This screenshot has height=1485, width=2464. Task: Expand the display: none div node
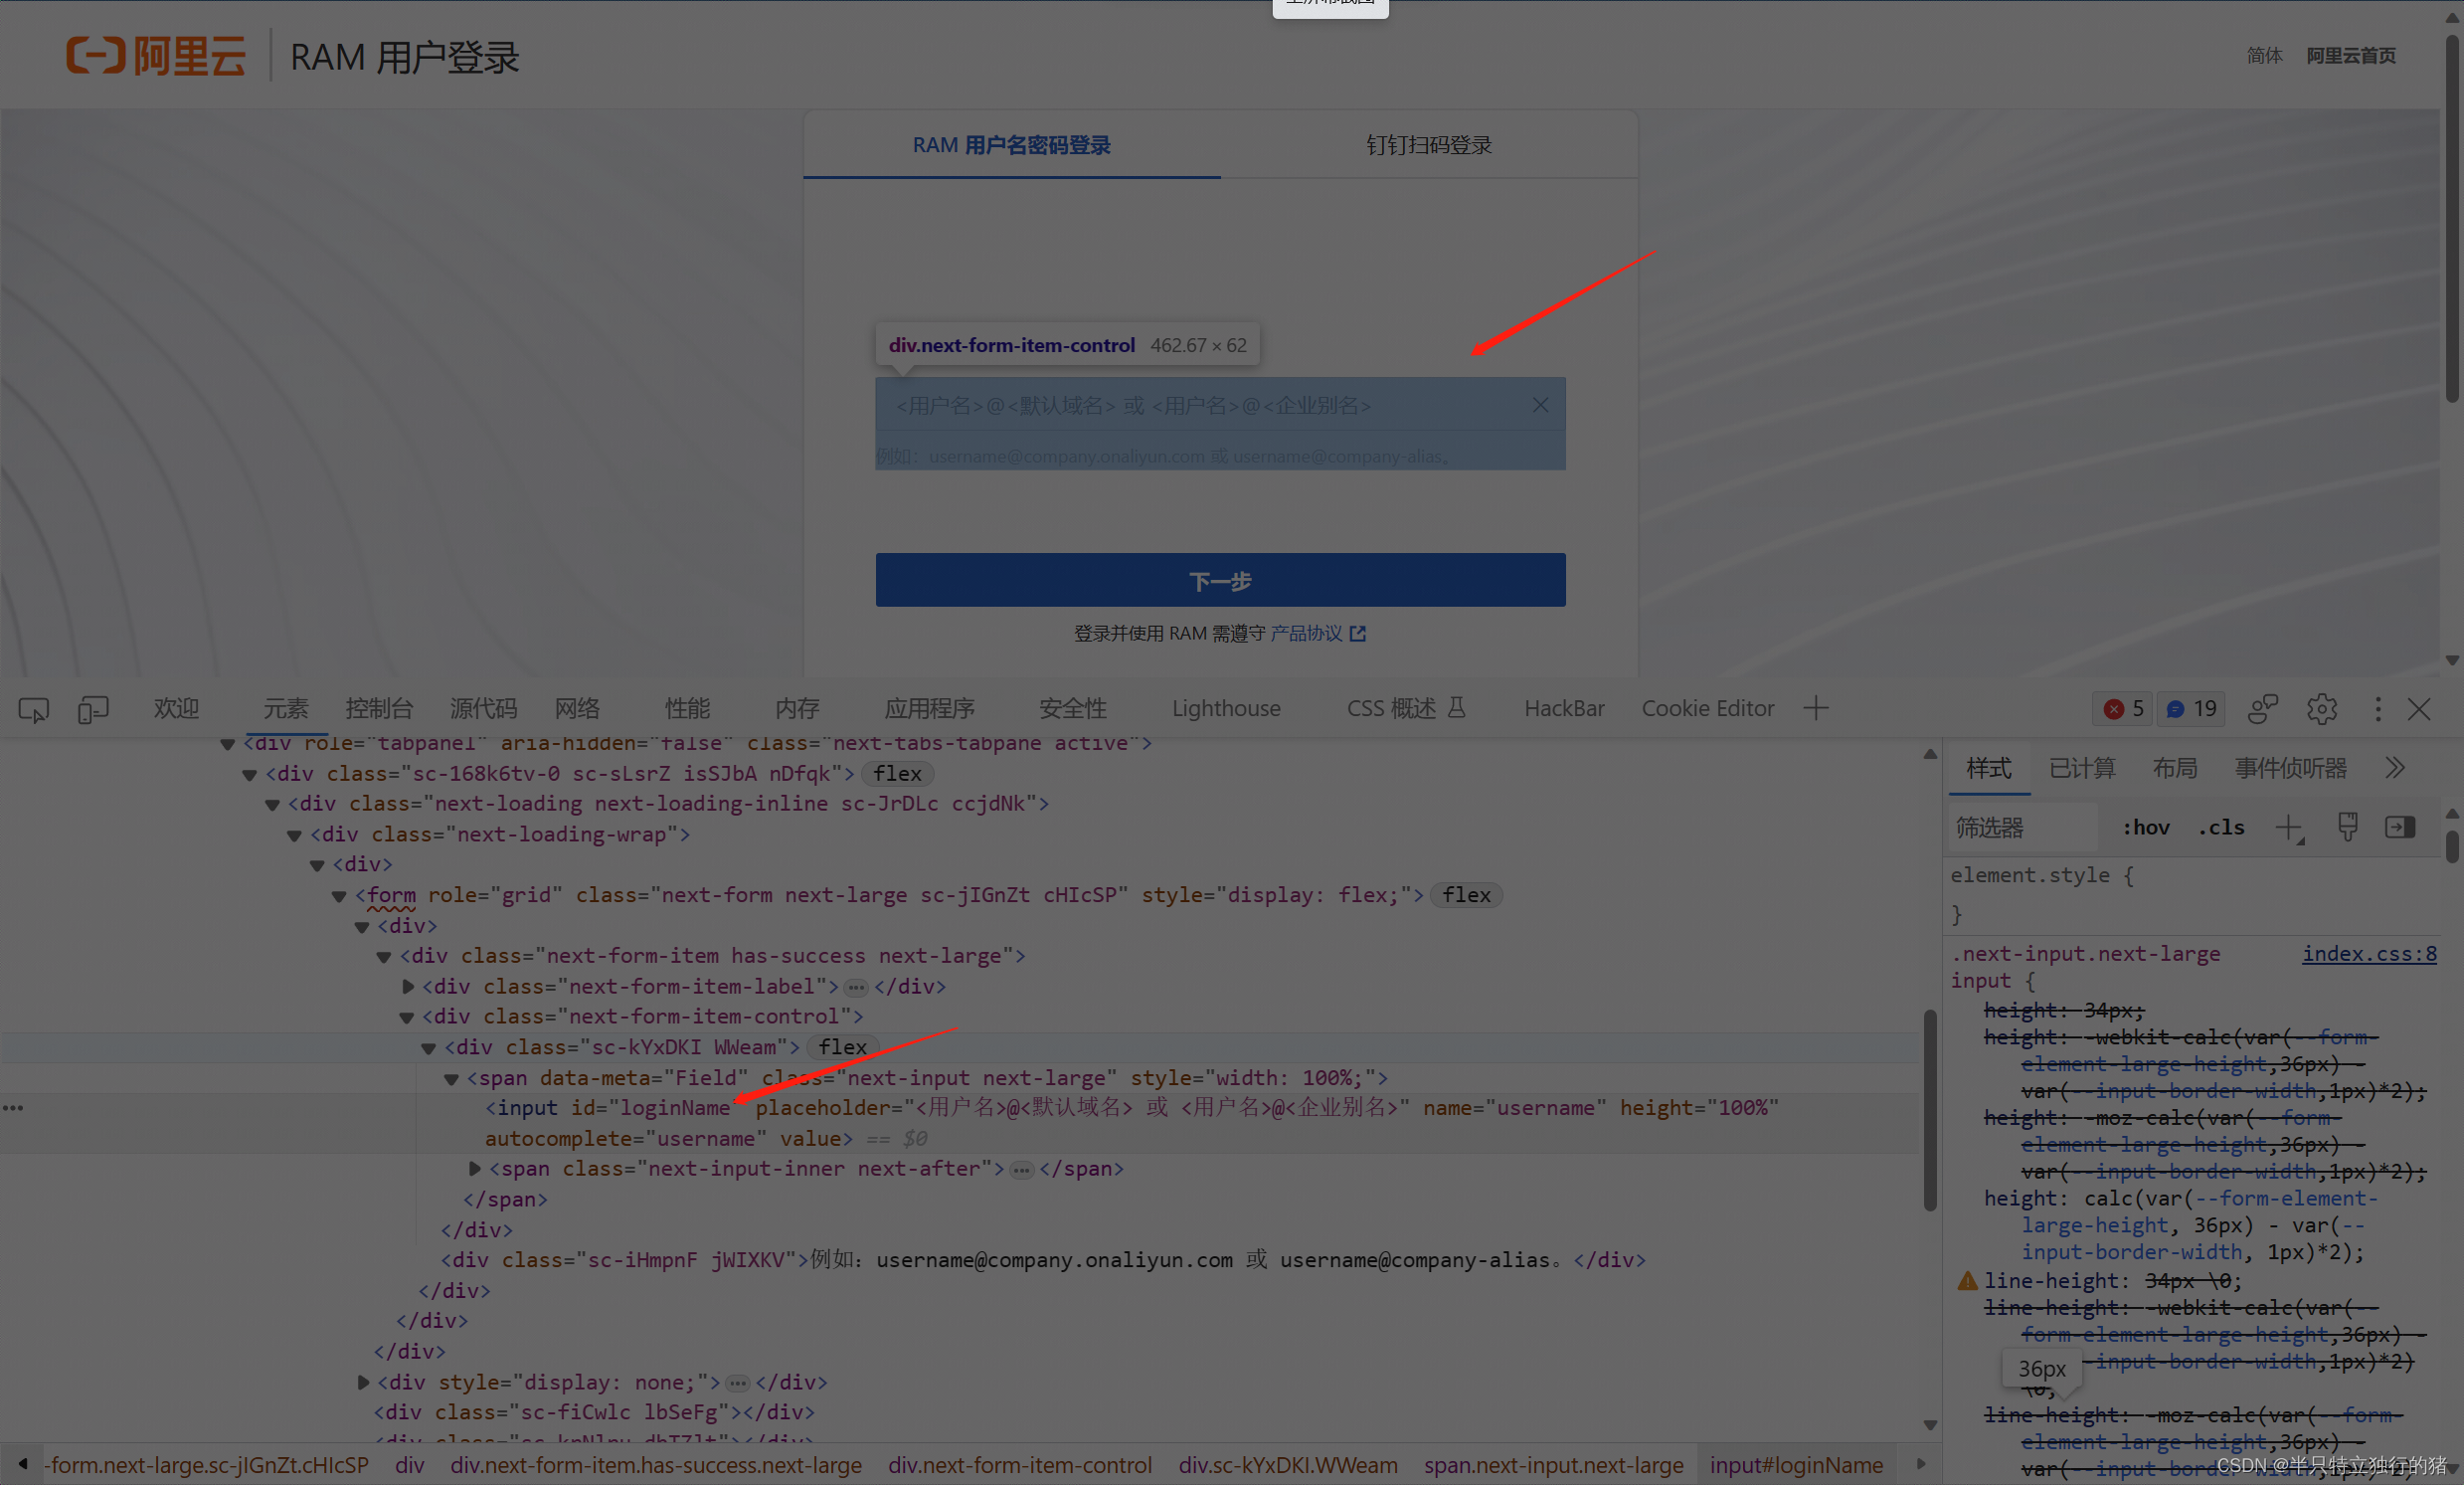363,1382
